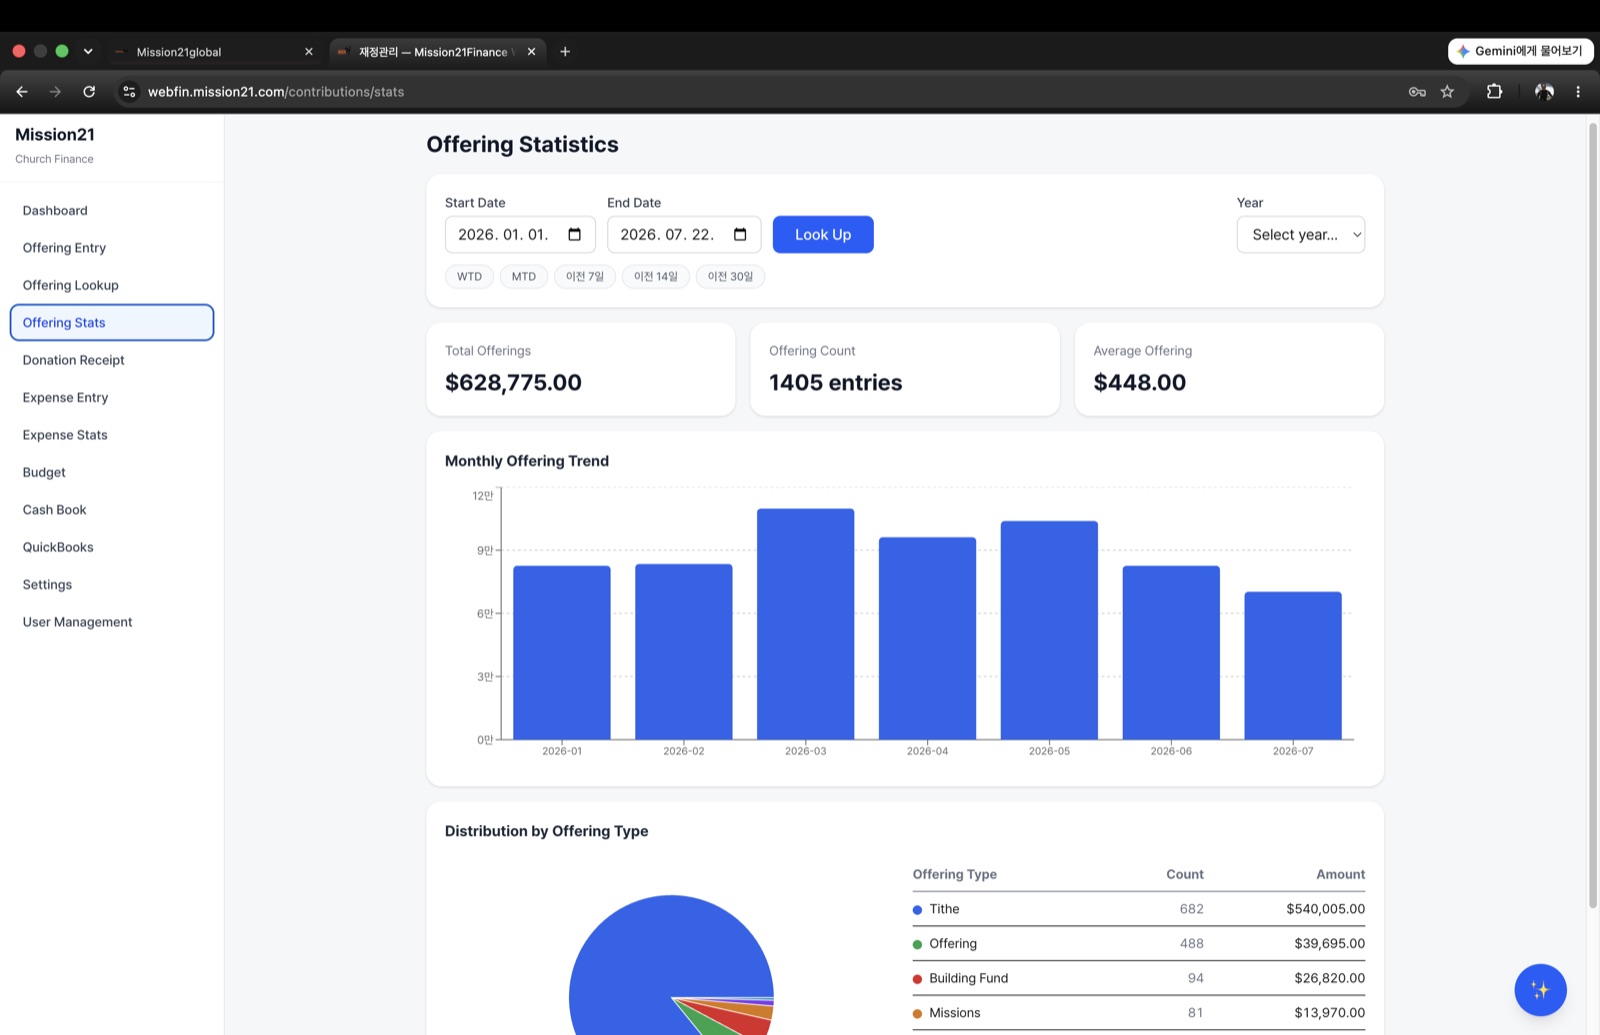Click the Look Up button
The height and width of the screenshot is (1035, 1600).
(823, 235)
